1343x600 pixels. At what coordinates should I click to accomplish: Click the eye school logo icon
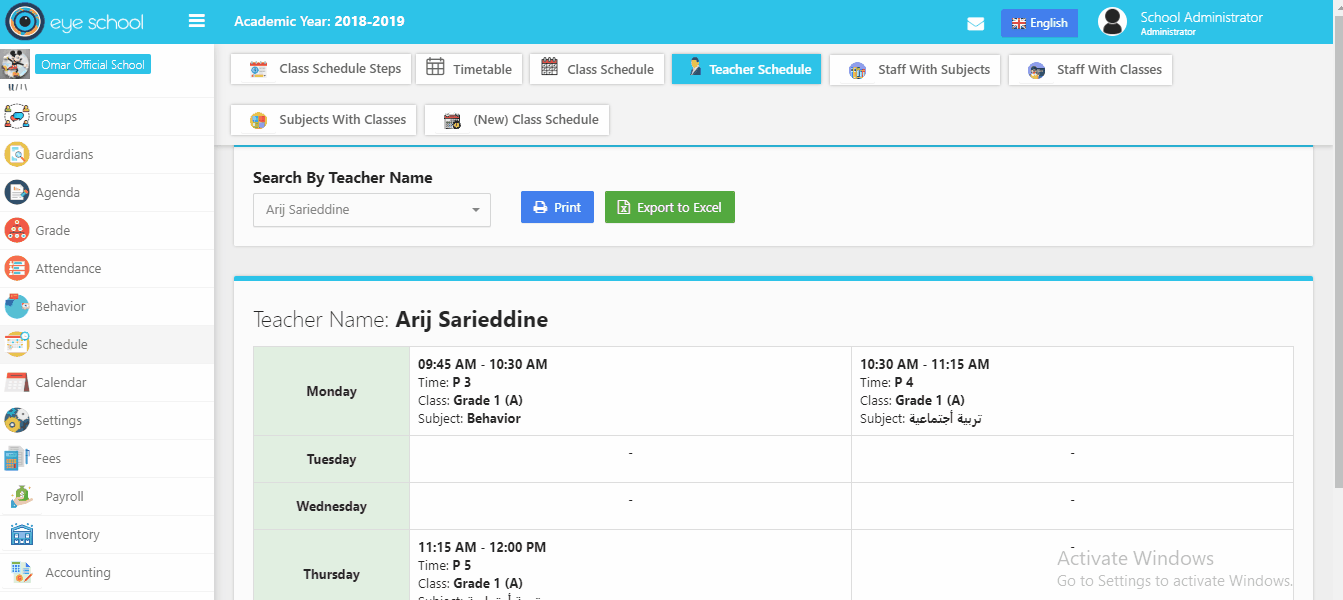click(x=25, y=21)
